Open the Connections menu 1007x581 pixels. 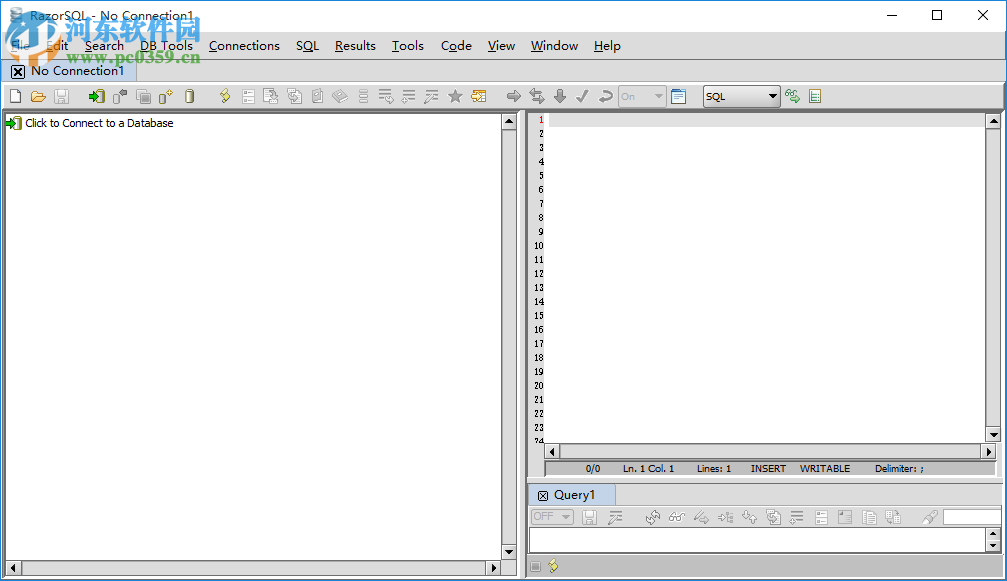tap(244, 46)
